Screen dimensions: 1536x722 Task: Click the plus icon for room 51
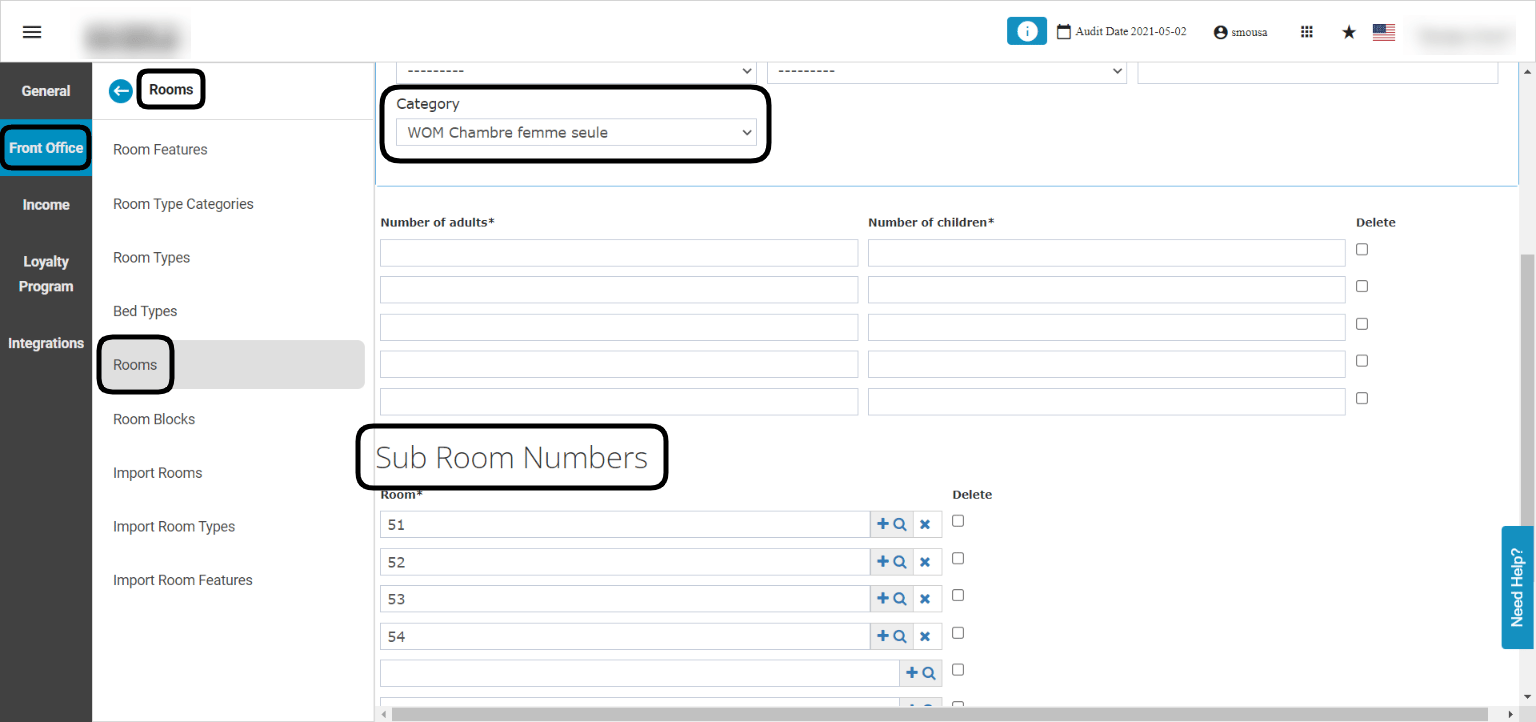point(883,524)
